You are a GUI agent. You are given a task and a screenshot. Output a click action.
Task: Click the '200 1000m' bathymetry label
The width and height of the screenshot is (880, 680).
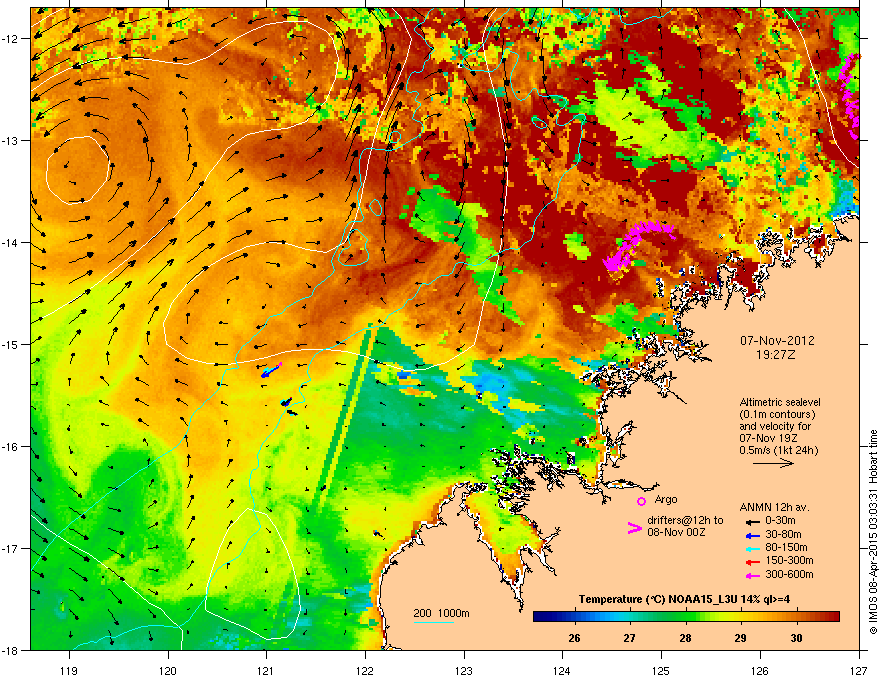[x=441, y=613]
